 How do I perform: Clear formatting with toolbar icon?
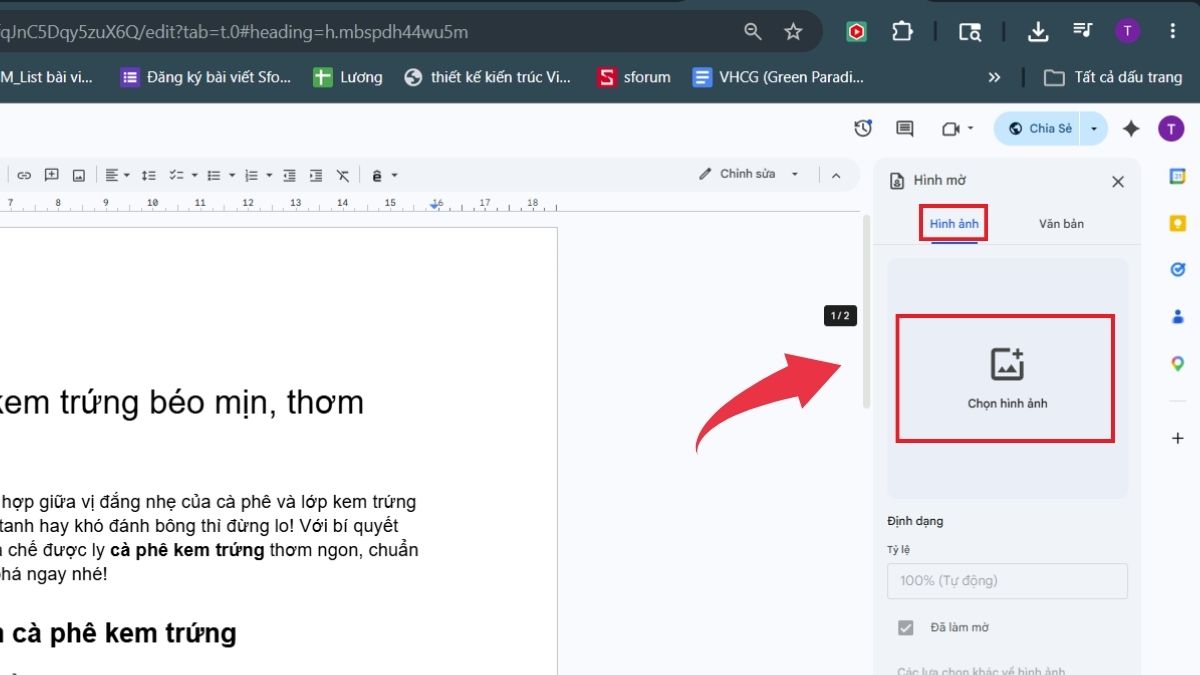coord(343,175)
